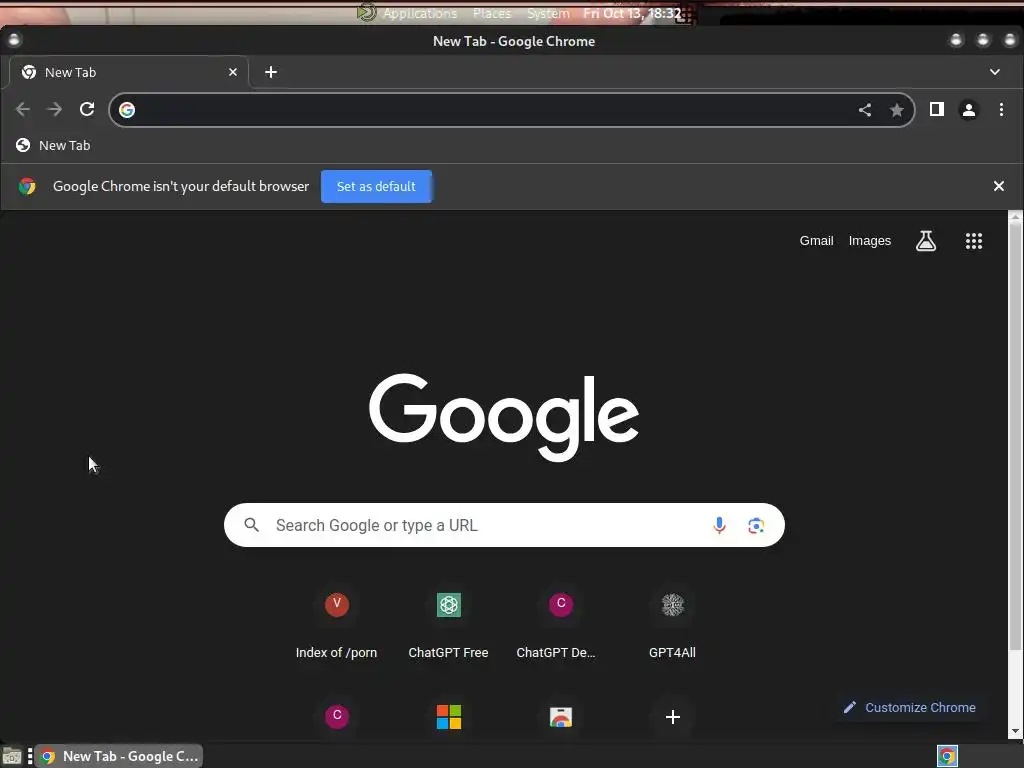Image resolution: width=1024 pixels, height=768 pixels.
Task: Open the System menu in top panel
Action: tap(548, 13)
